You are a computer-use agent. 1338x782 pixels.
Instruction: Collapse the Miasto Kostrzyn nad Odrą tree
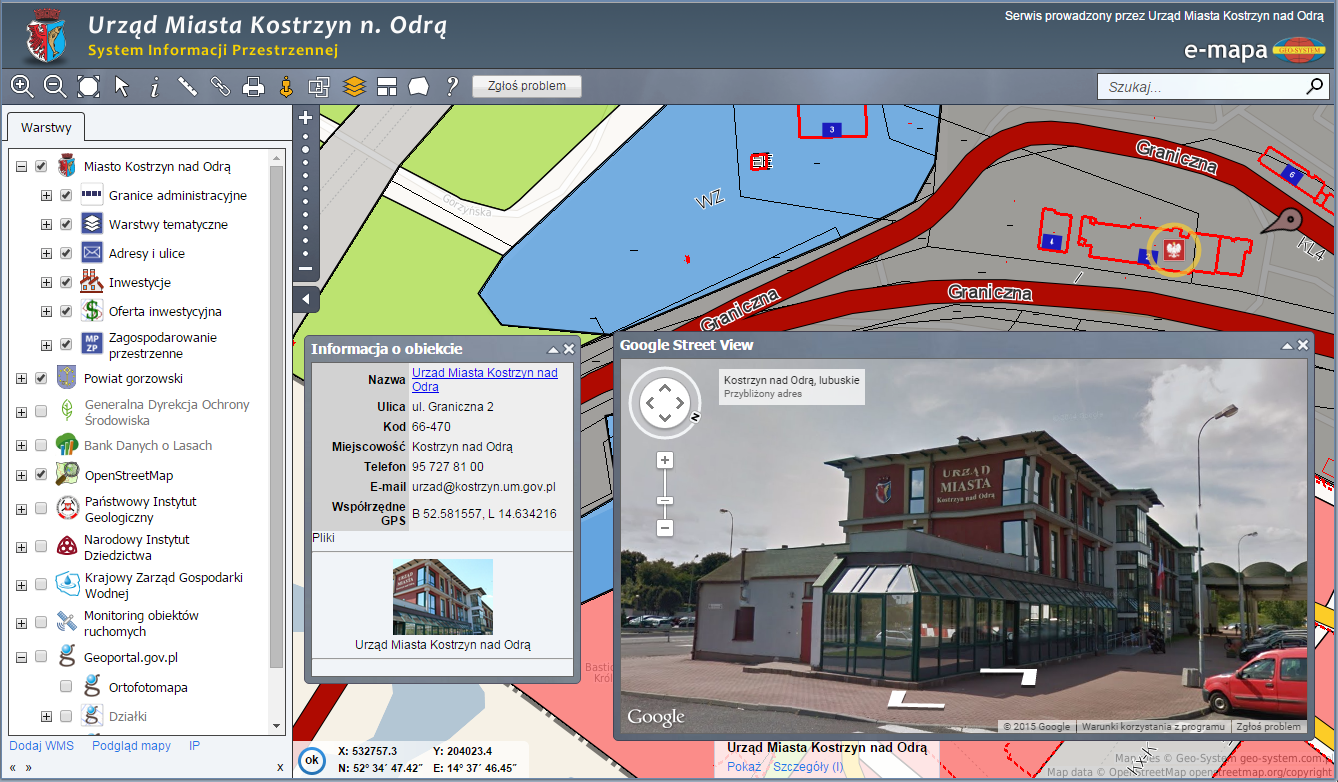[x=21, y=167]
